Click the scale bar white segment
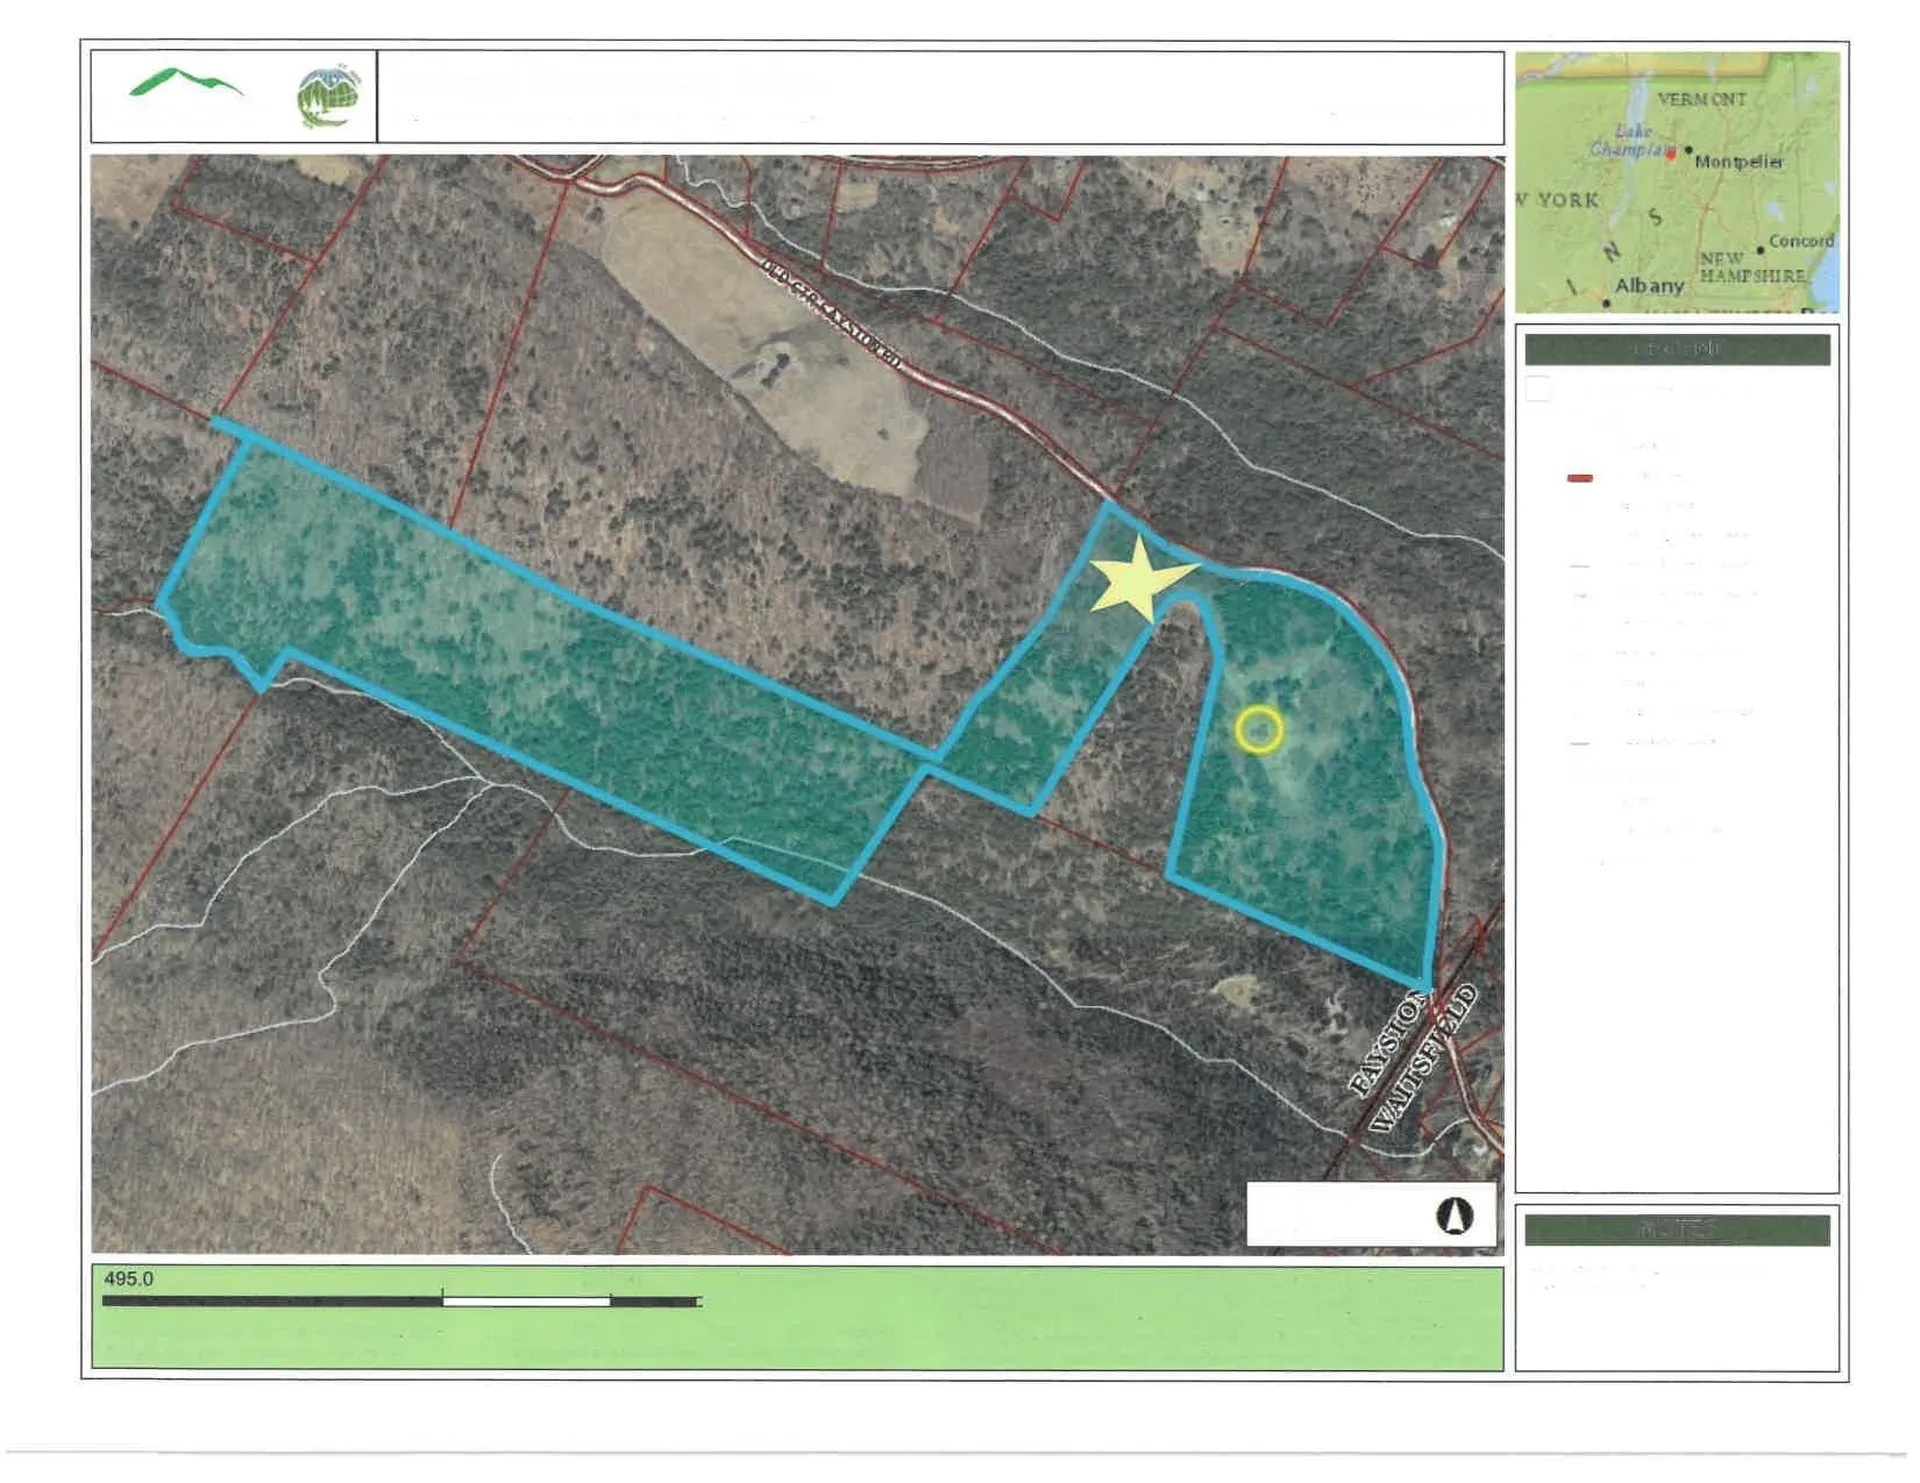 [x=526, y=1301]
